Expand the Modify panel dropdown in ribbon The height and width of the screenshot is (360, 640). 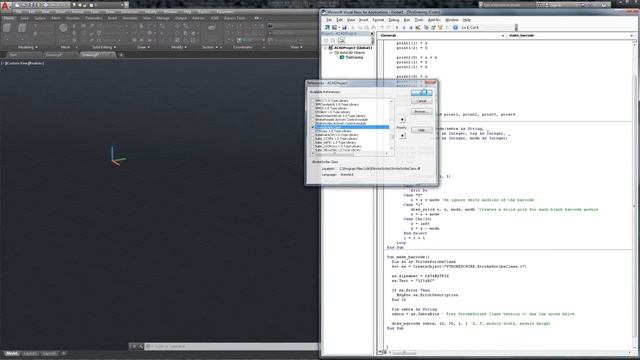click(x=178, y=47)
